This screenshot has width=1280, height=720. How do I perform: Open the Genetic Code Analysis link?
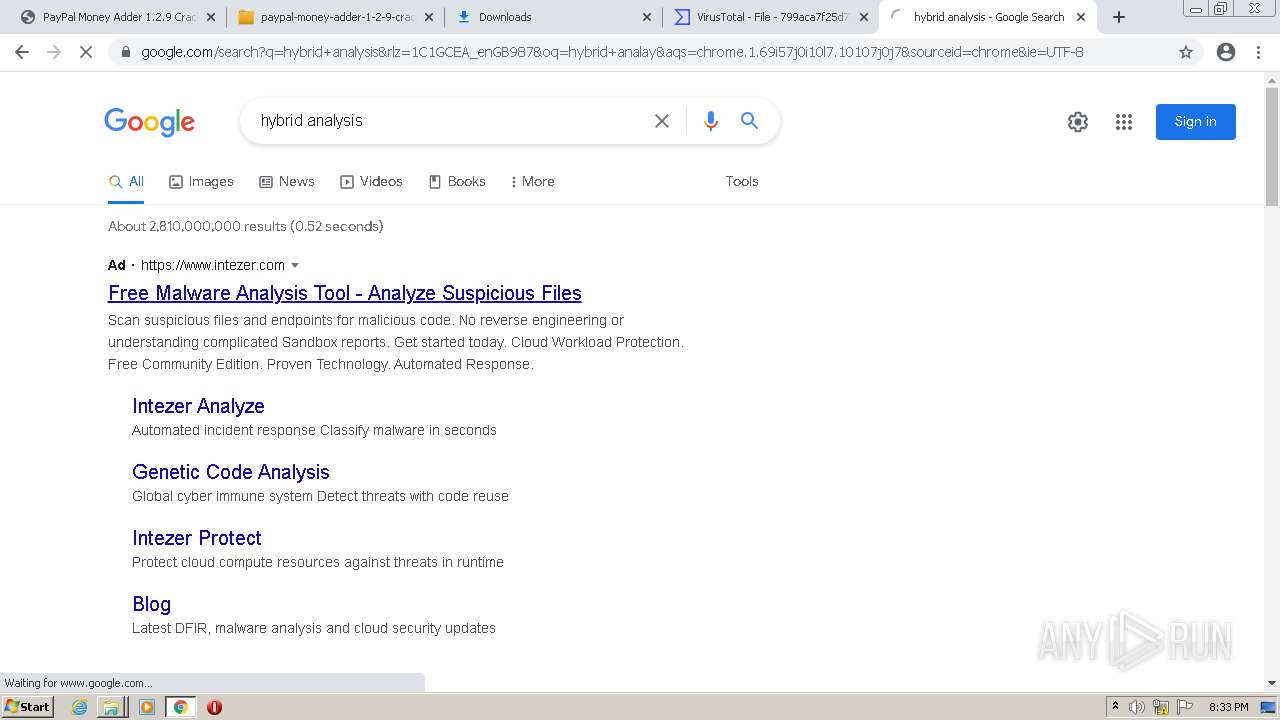231,472
